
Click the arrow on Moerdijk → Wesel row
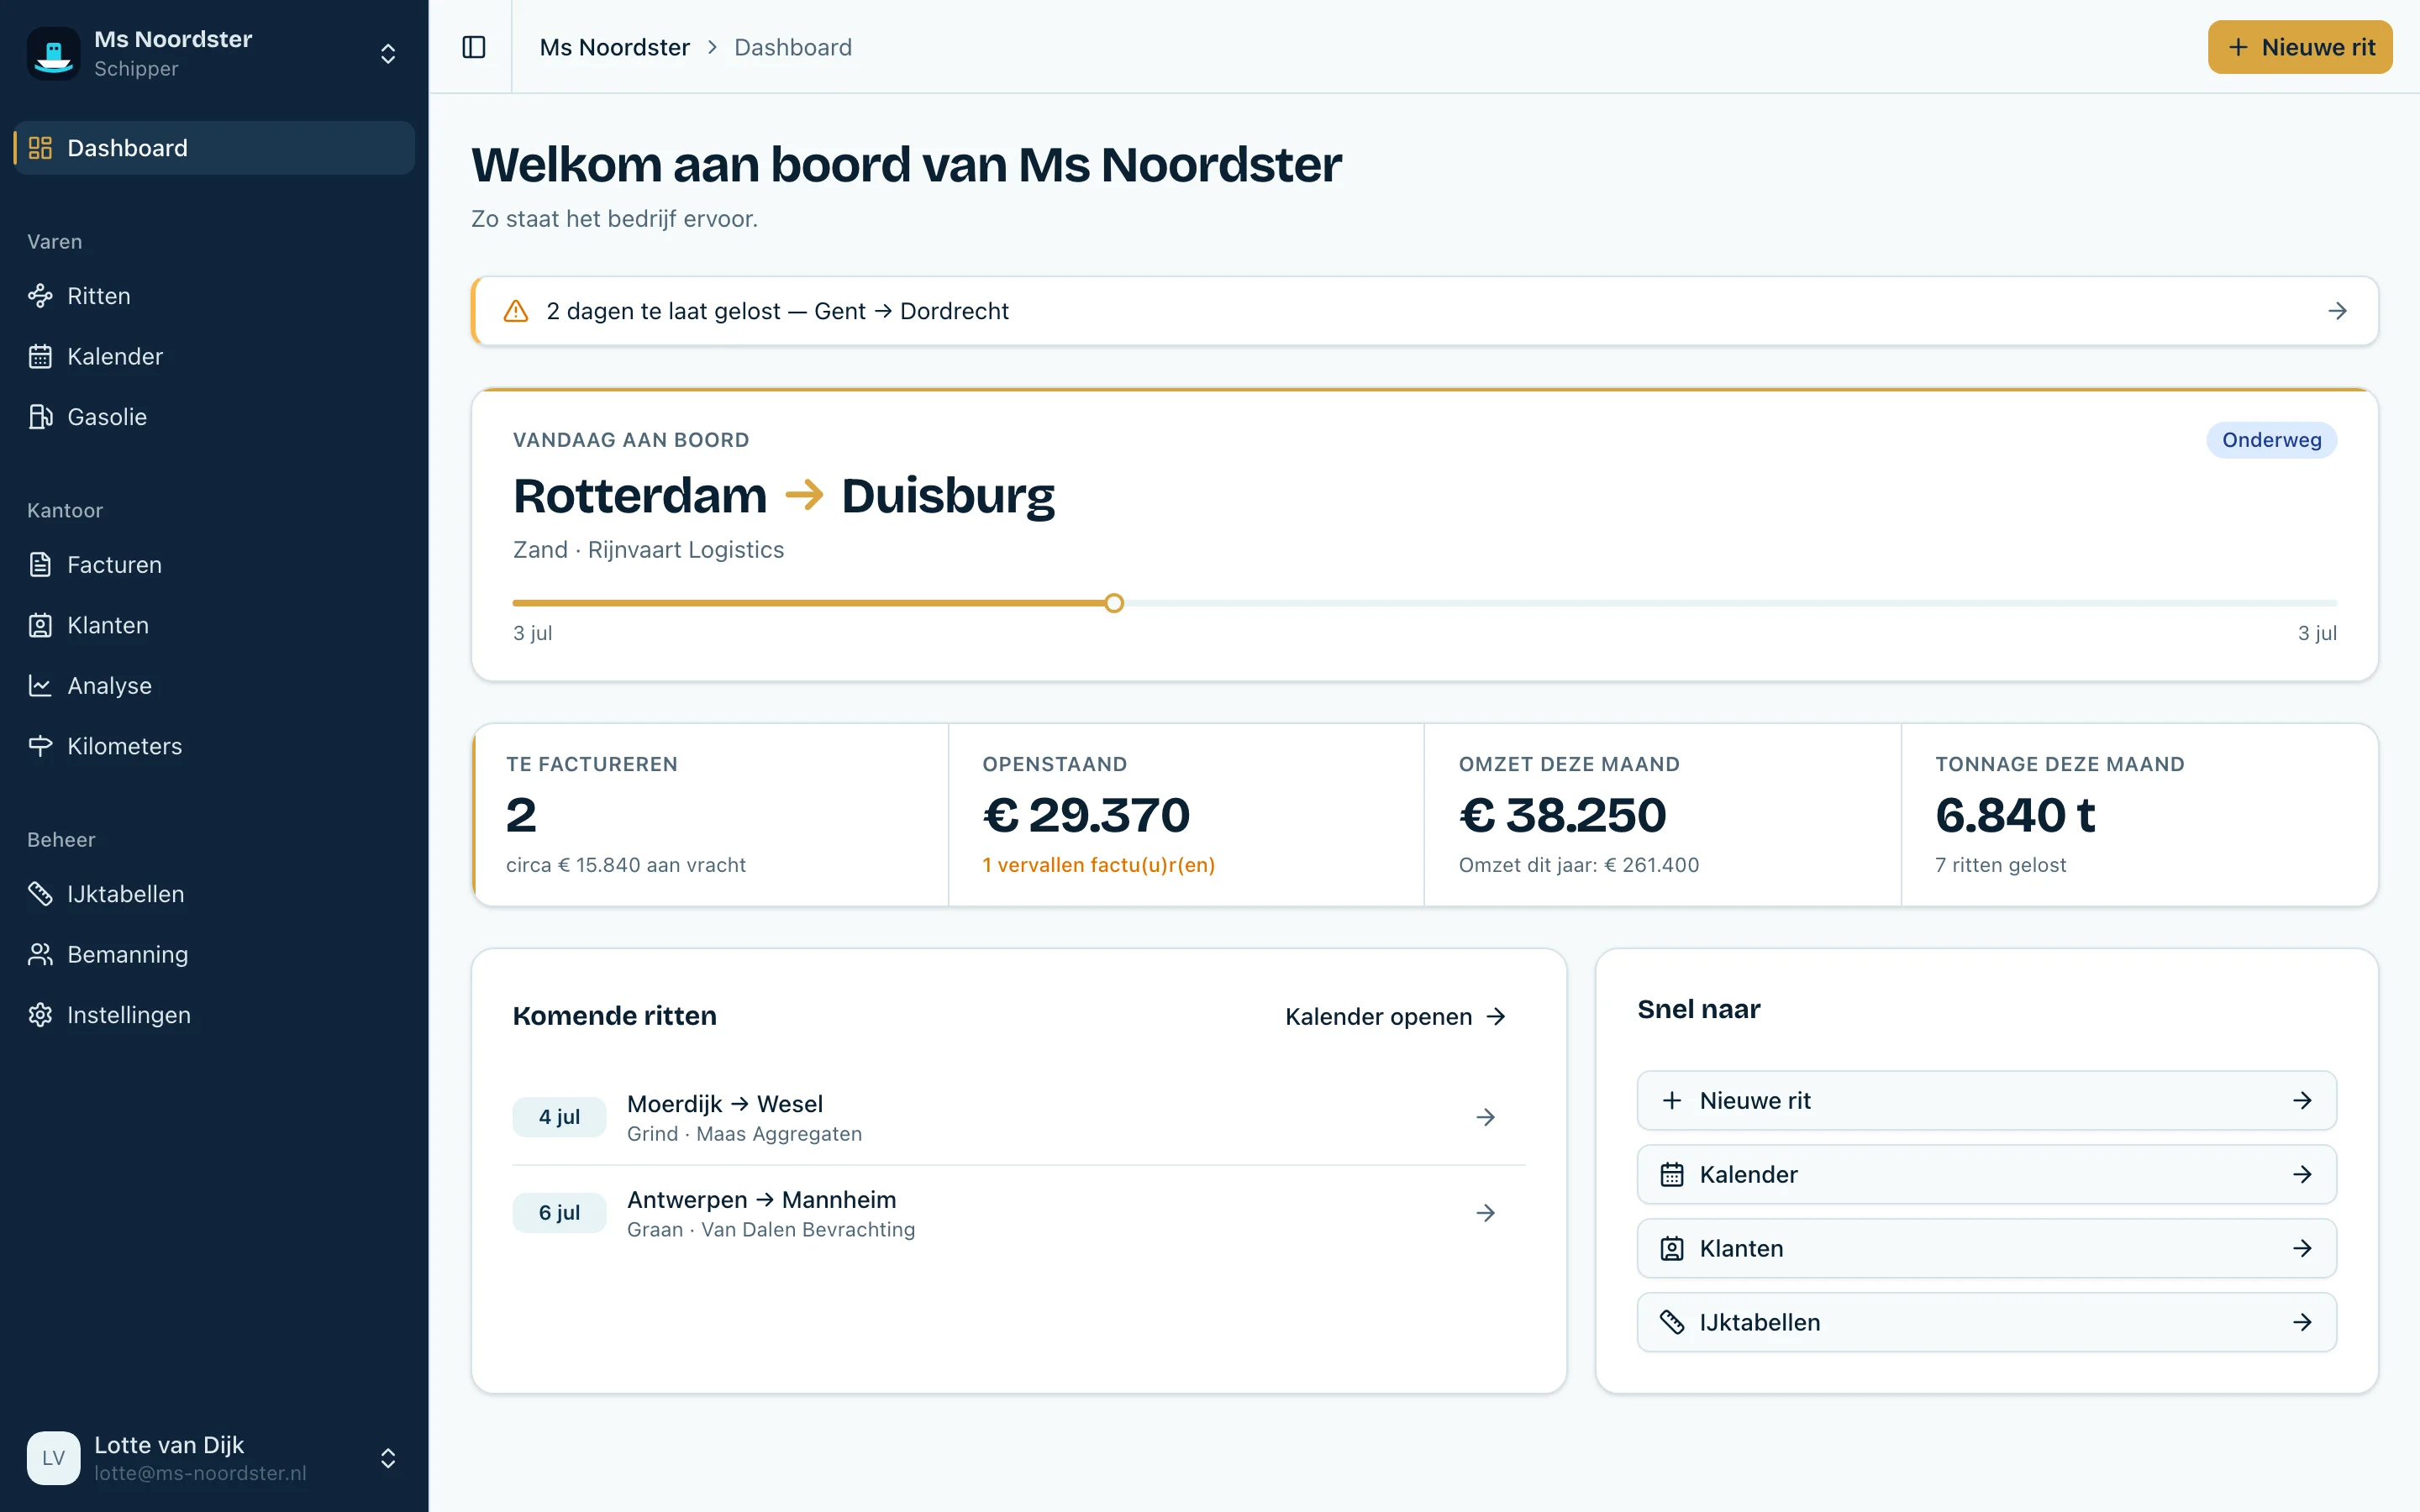tap(1486, 1117)
